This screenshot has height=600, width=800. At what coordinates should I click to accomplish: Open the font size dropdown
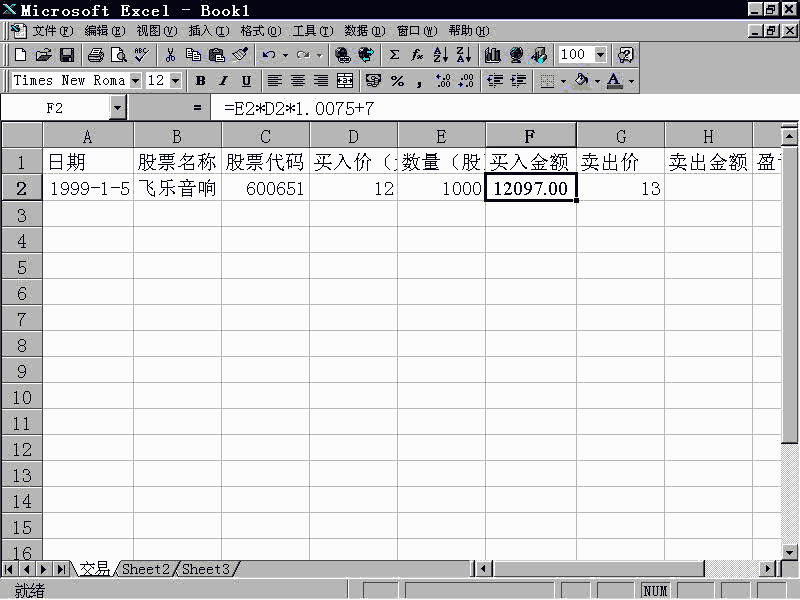tap(177, 80)
